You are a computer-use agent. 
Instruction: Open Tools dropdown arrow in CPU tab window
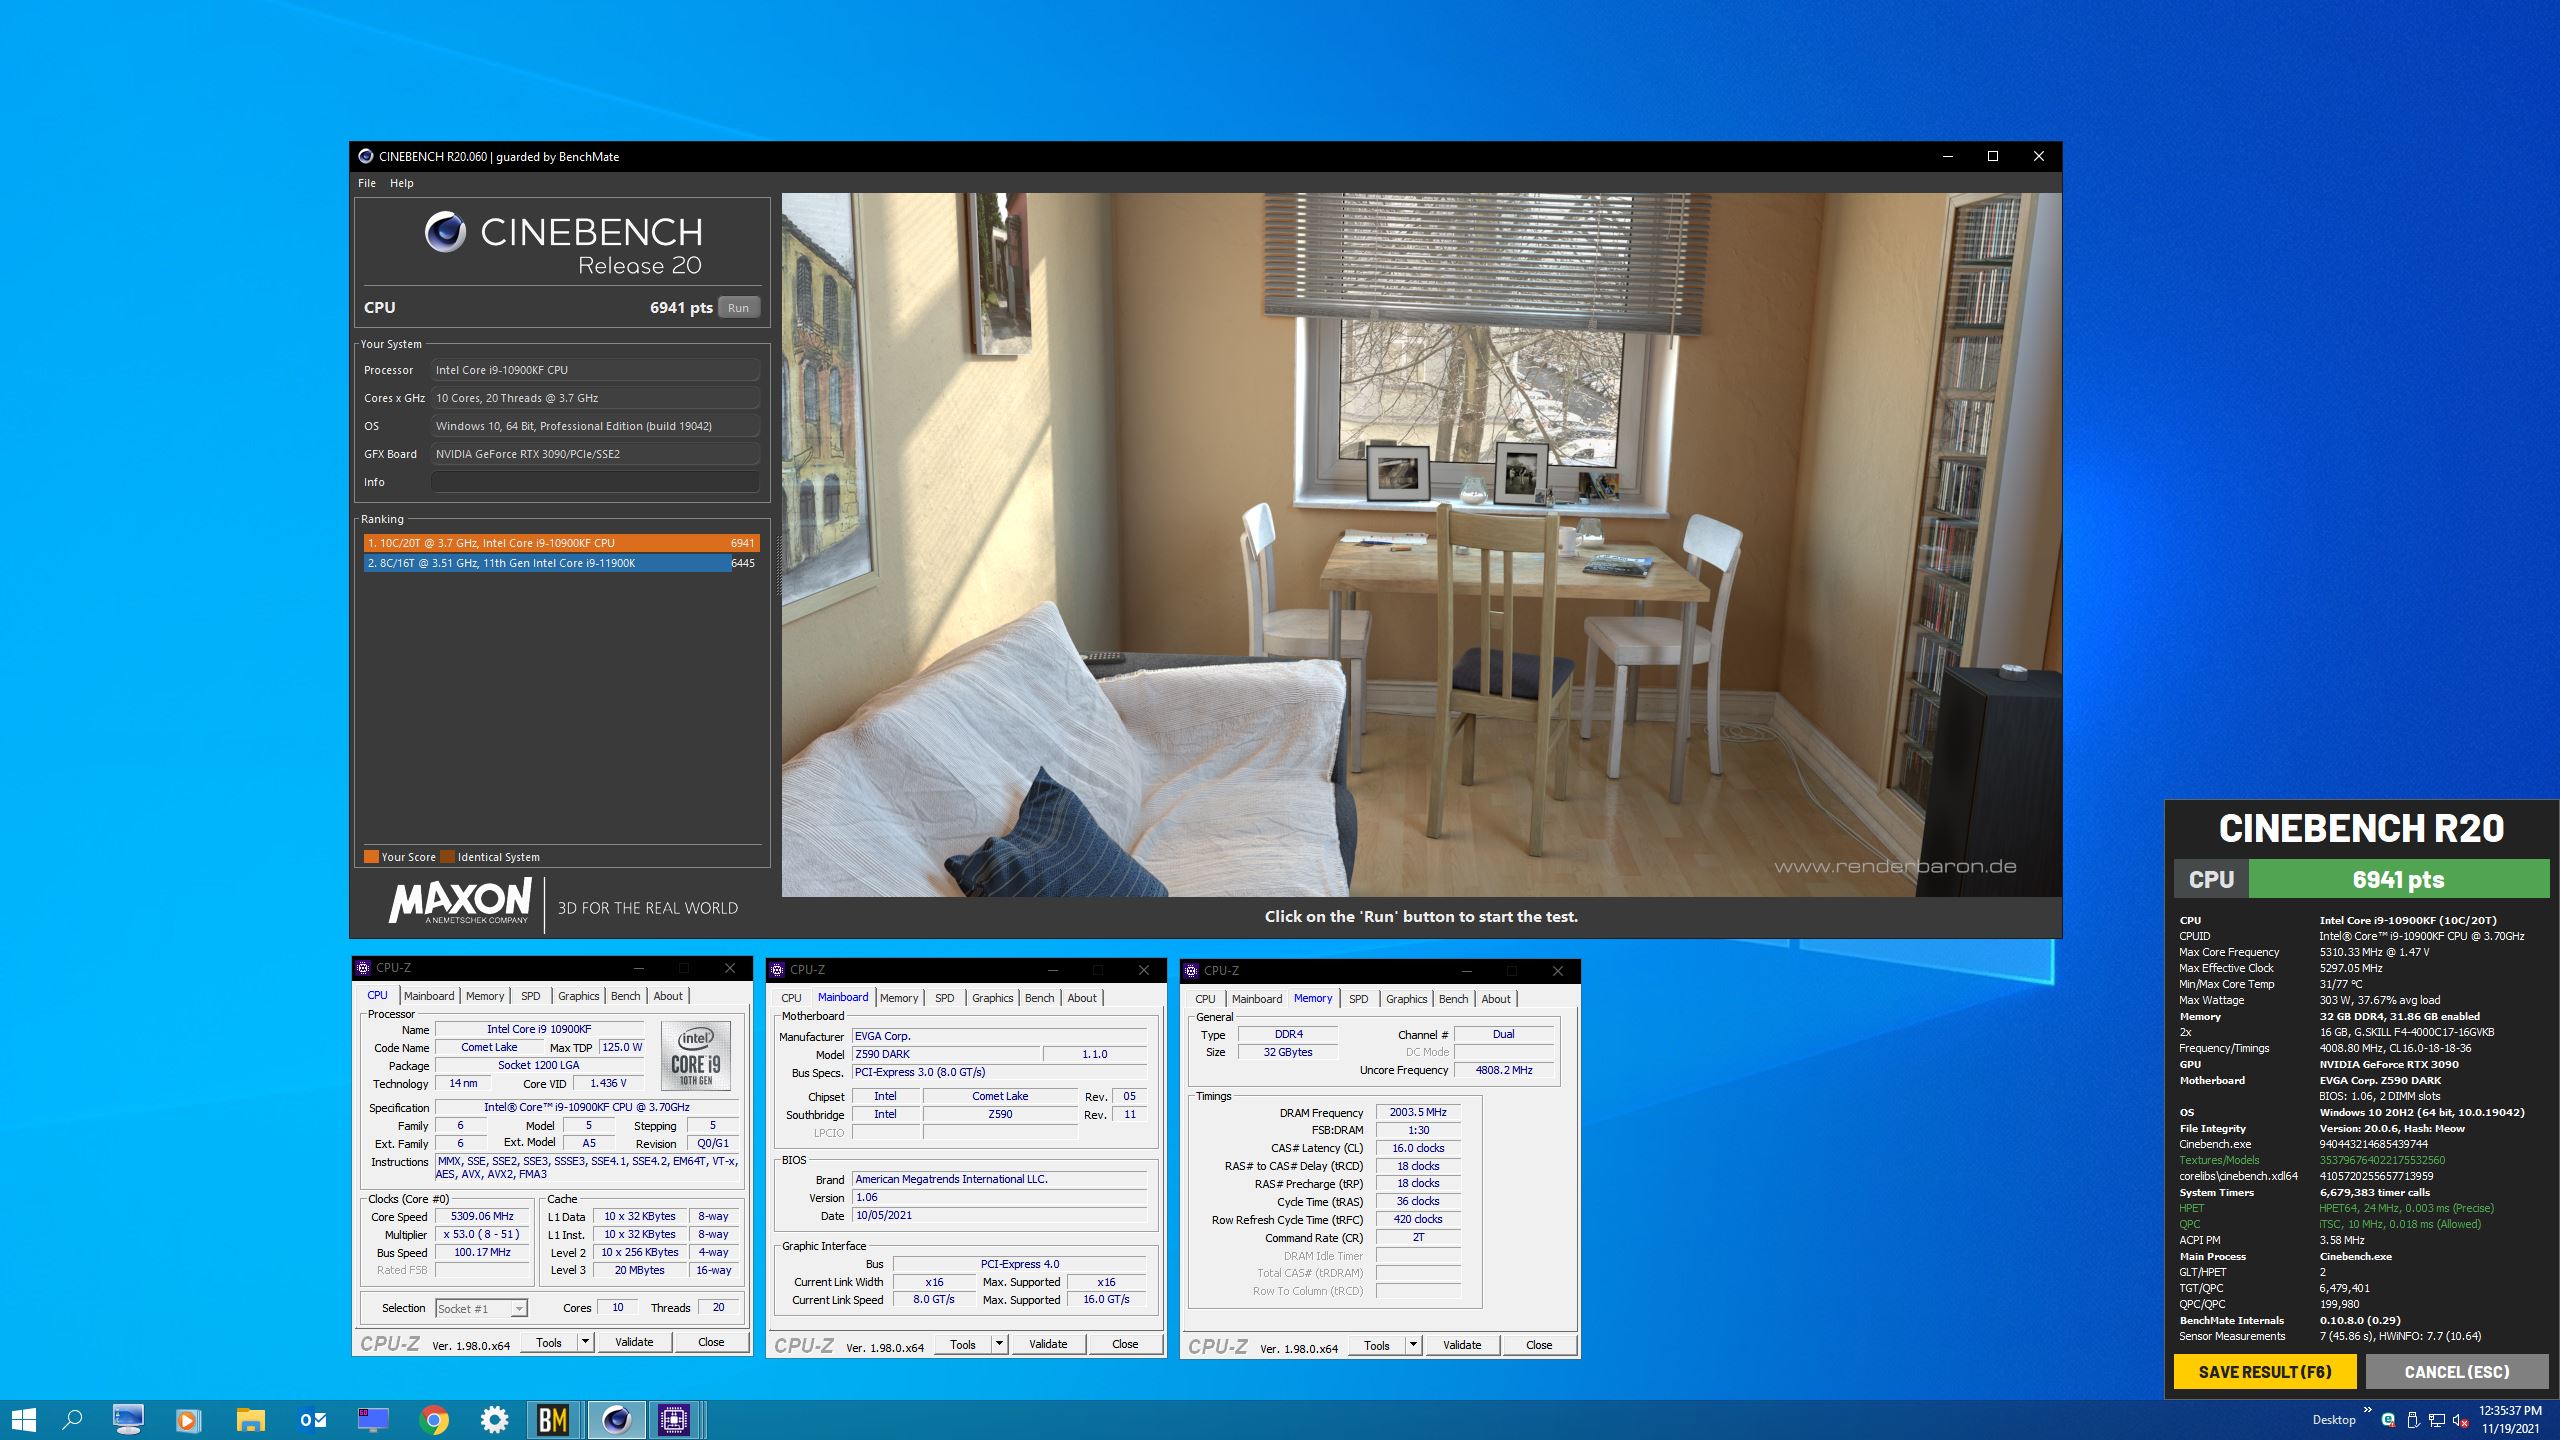586,1342
